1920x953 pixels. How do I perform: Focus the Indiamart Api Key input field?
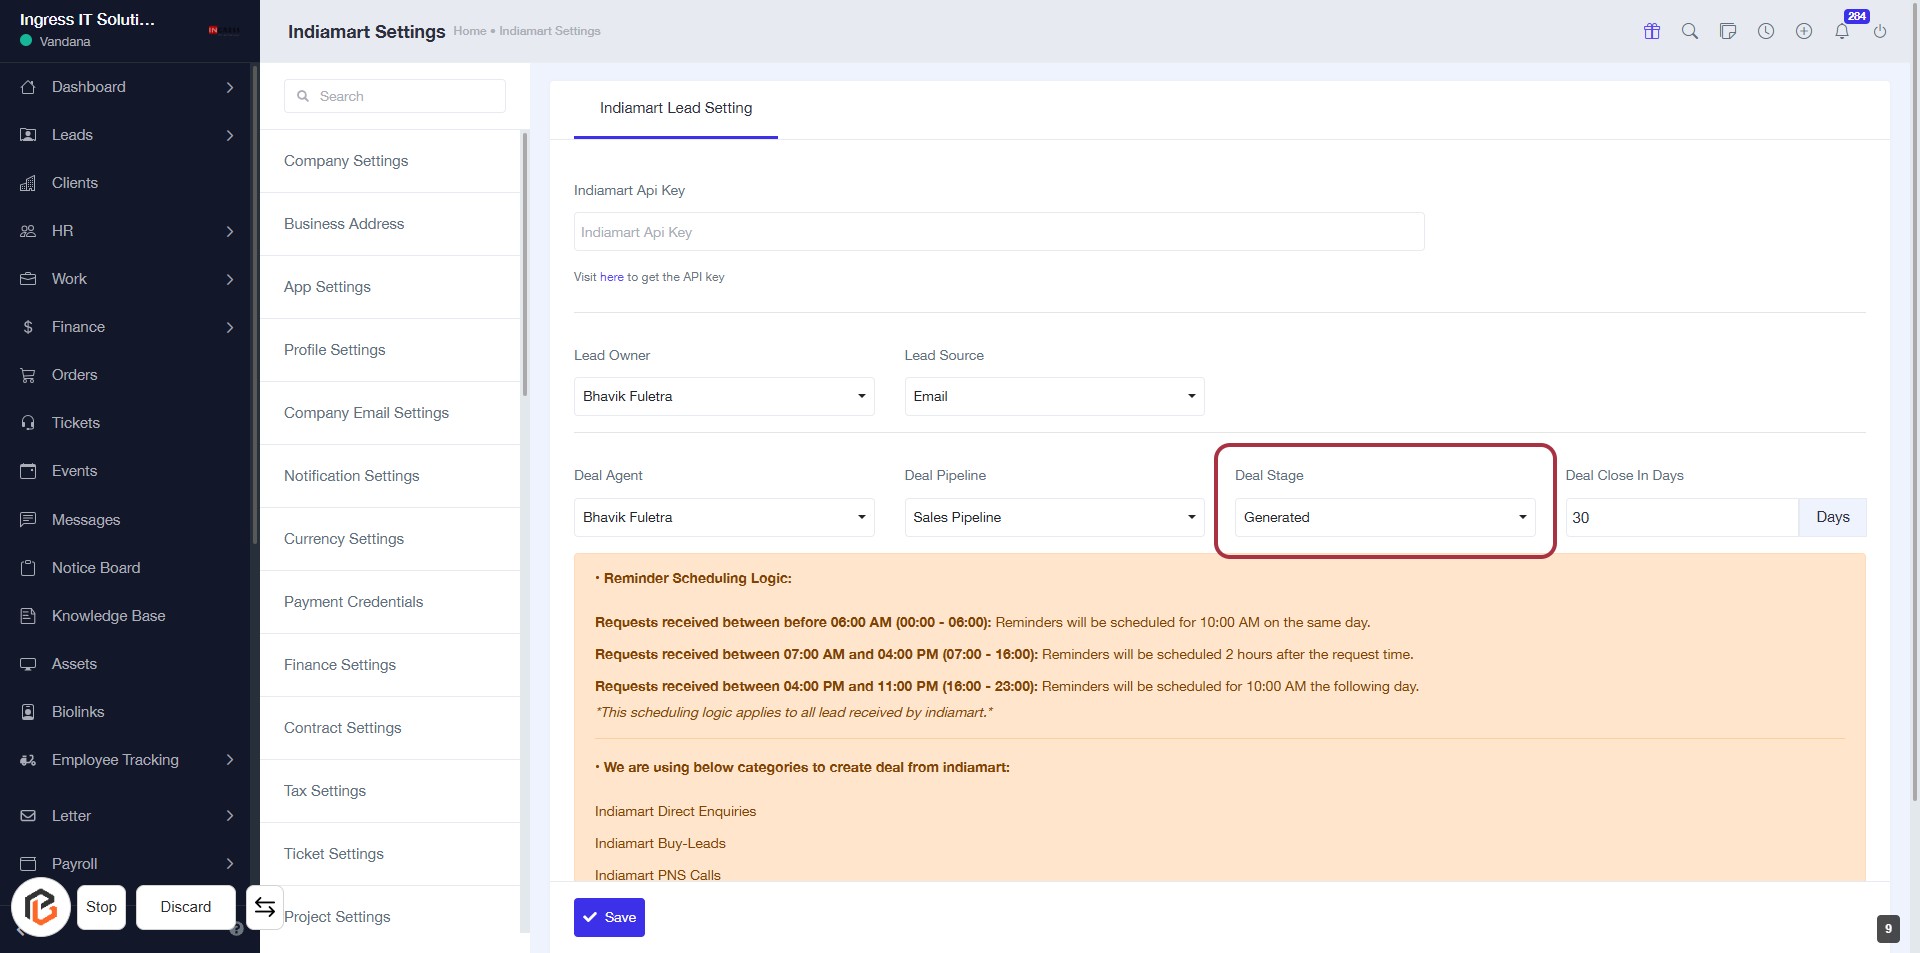[998, 232]
